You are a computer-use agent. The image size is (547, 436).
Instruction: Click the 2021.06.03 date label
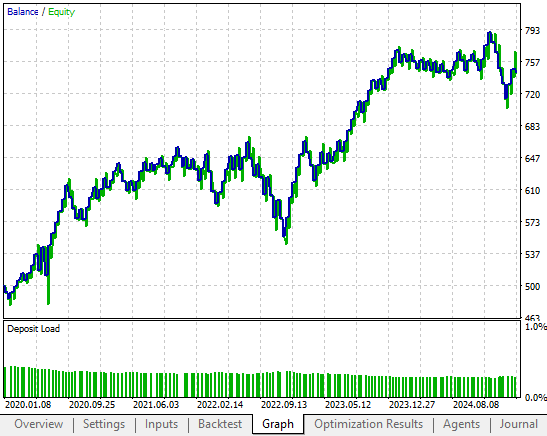[156, 405]
